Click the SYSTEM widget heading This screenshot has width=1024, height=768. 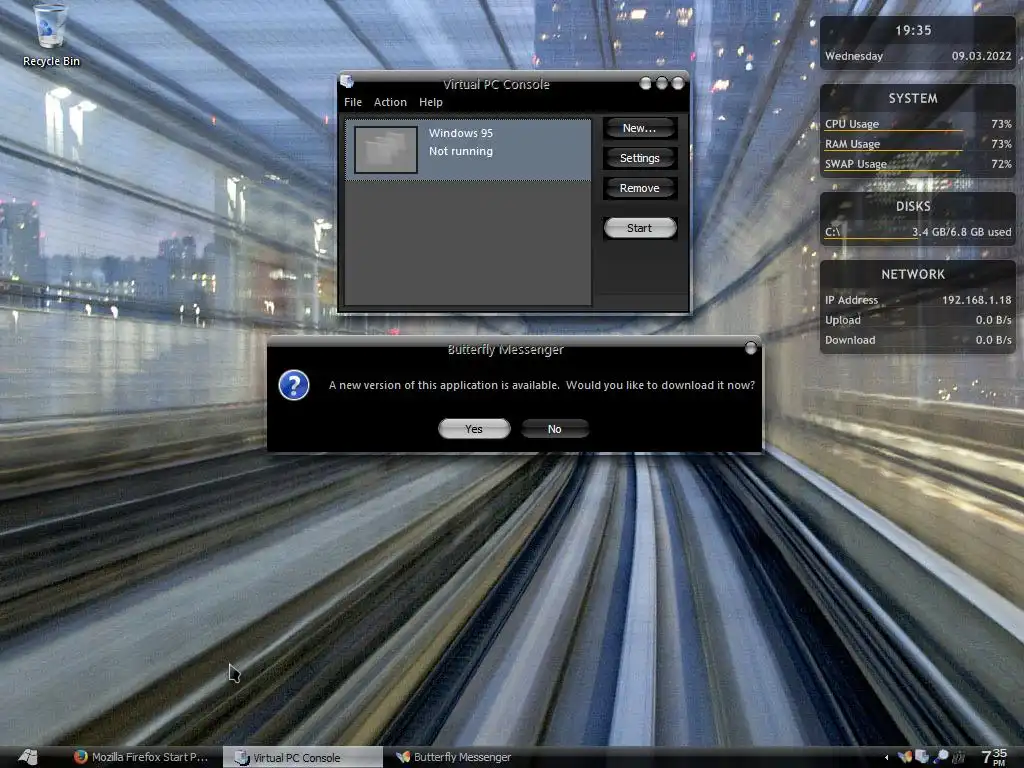pos(912,99)
